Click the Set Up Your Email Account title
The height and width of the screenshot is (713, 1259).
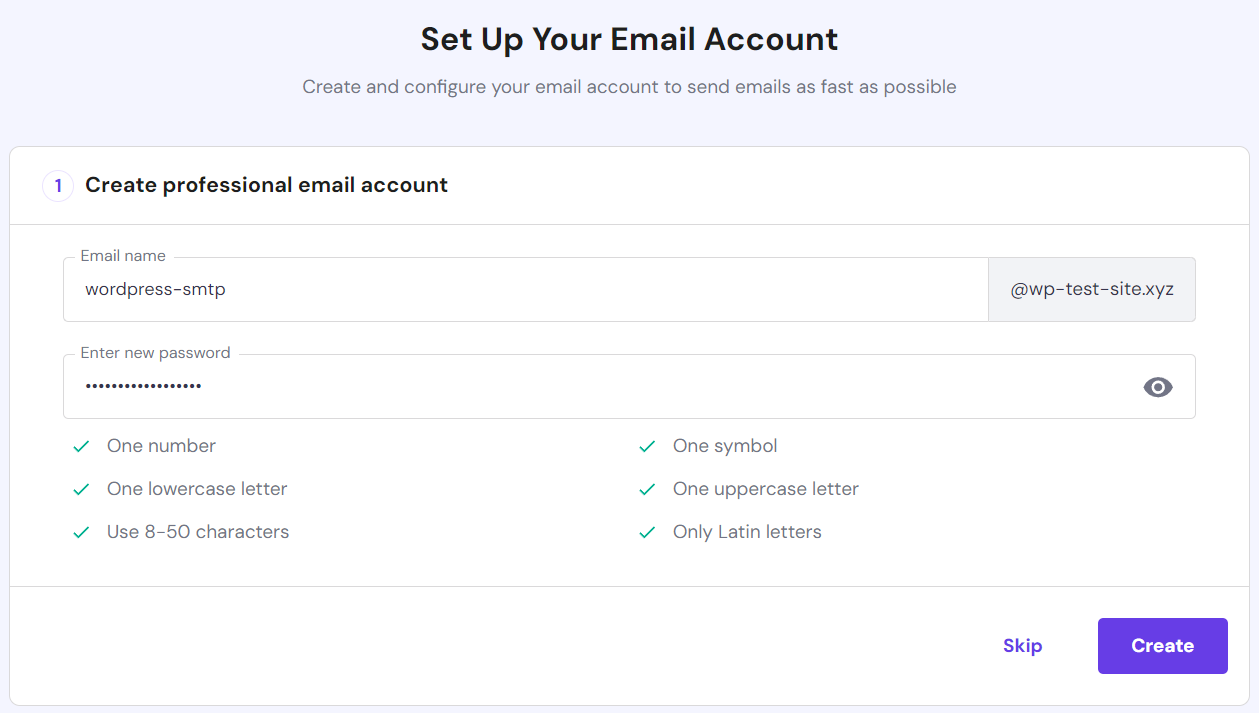[629, 39]
